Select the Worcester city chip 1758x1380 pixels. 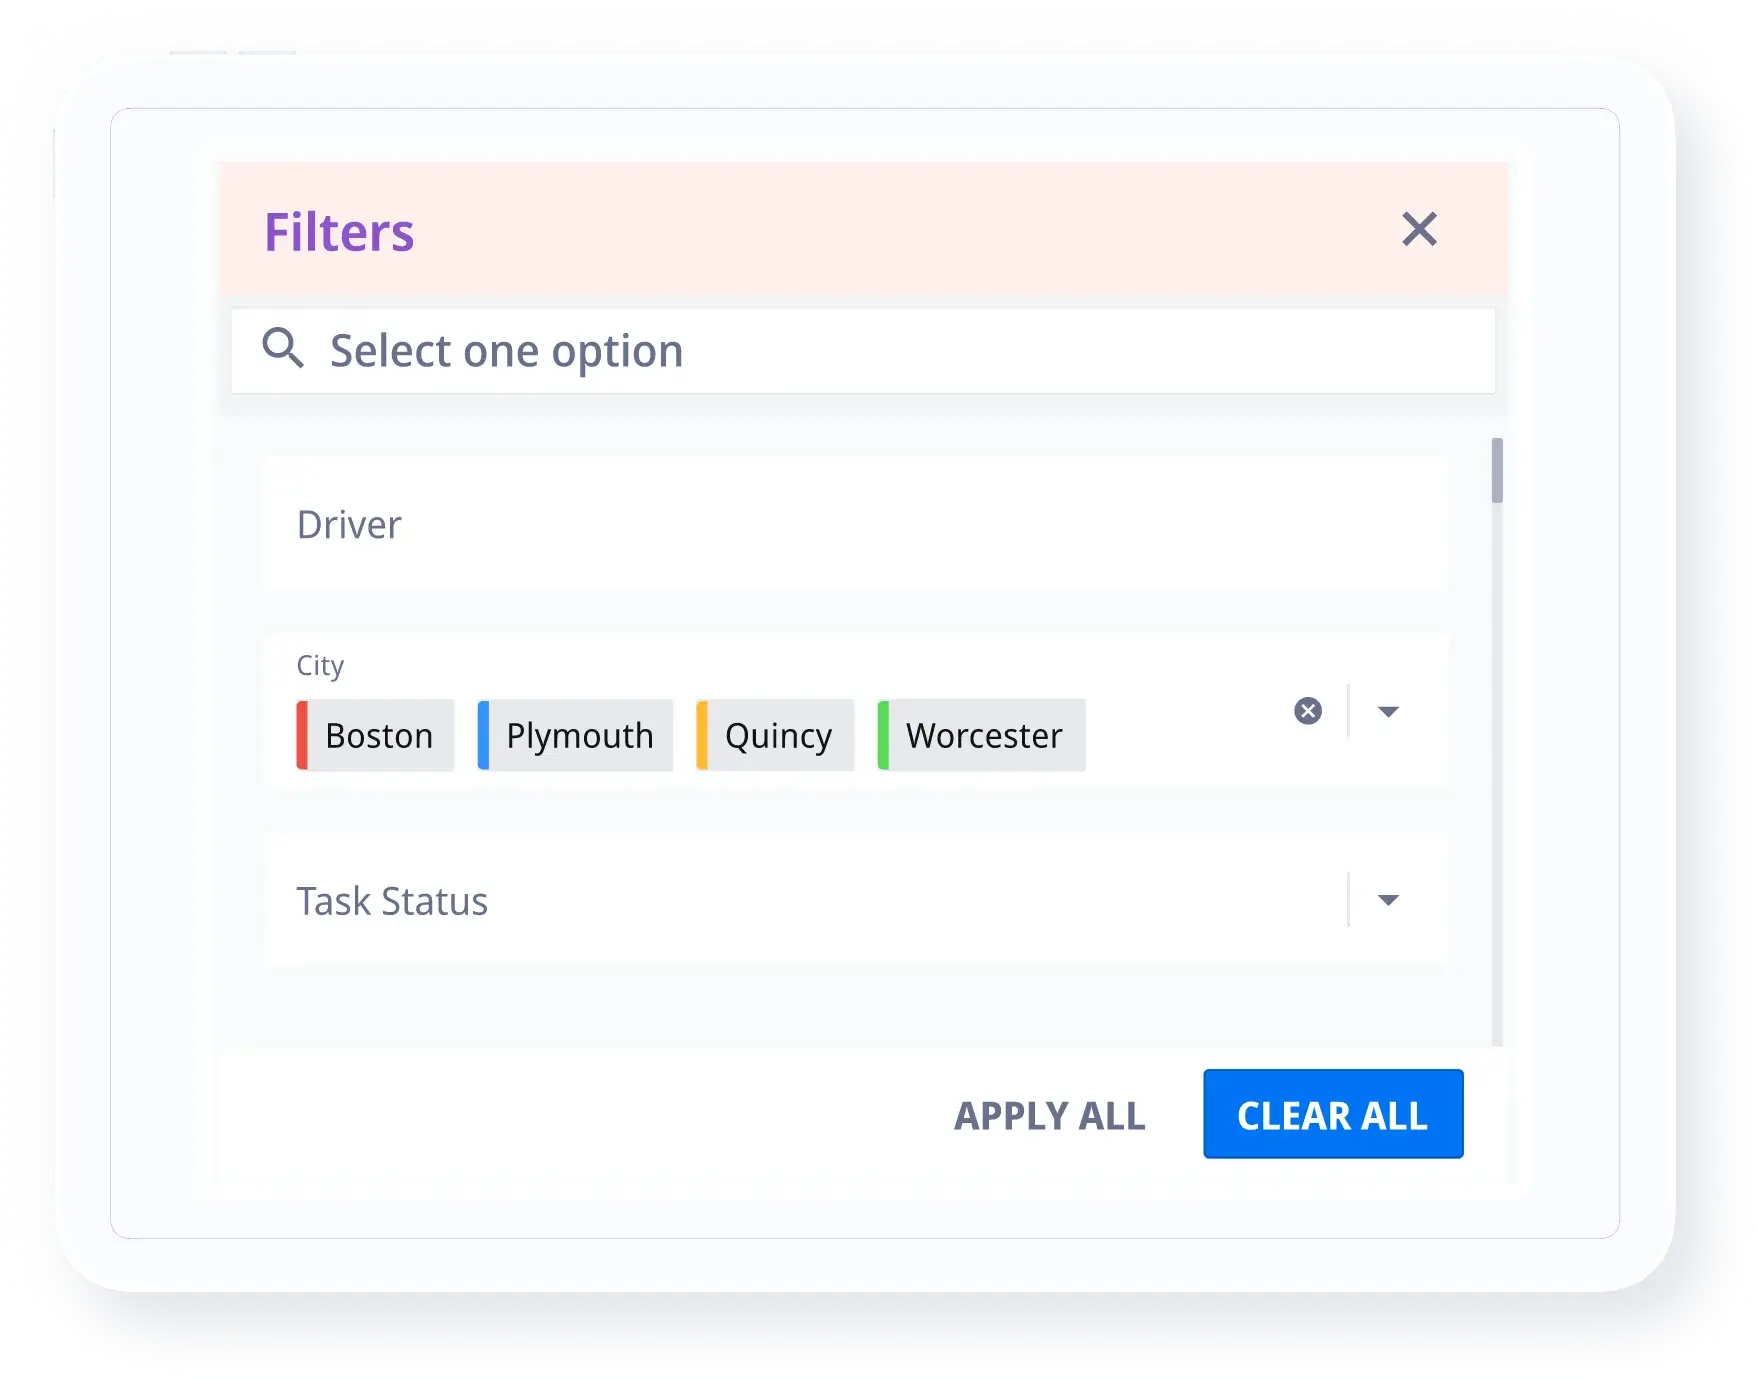[984, 736]
